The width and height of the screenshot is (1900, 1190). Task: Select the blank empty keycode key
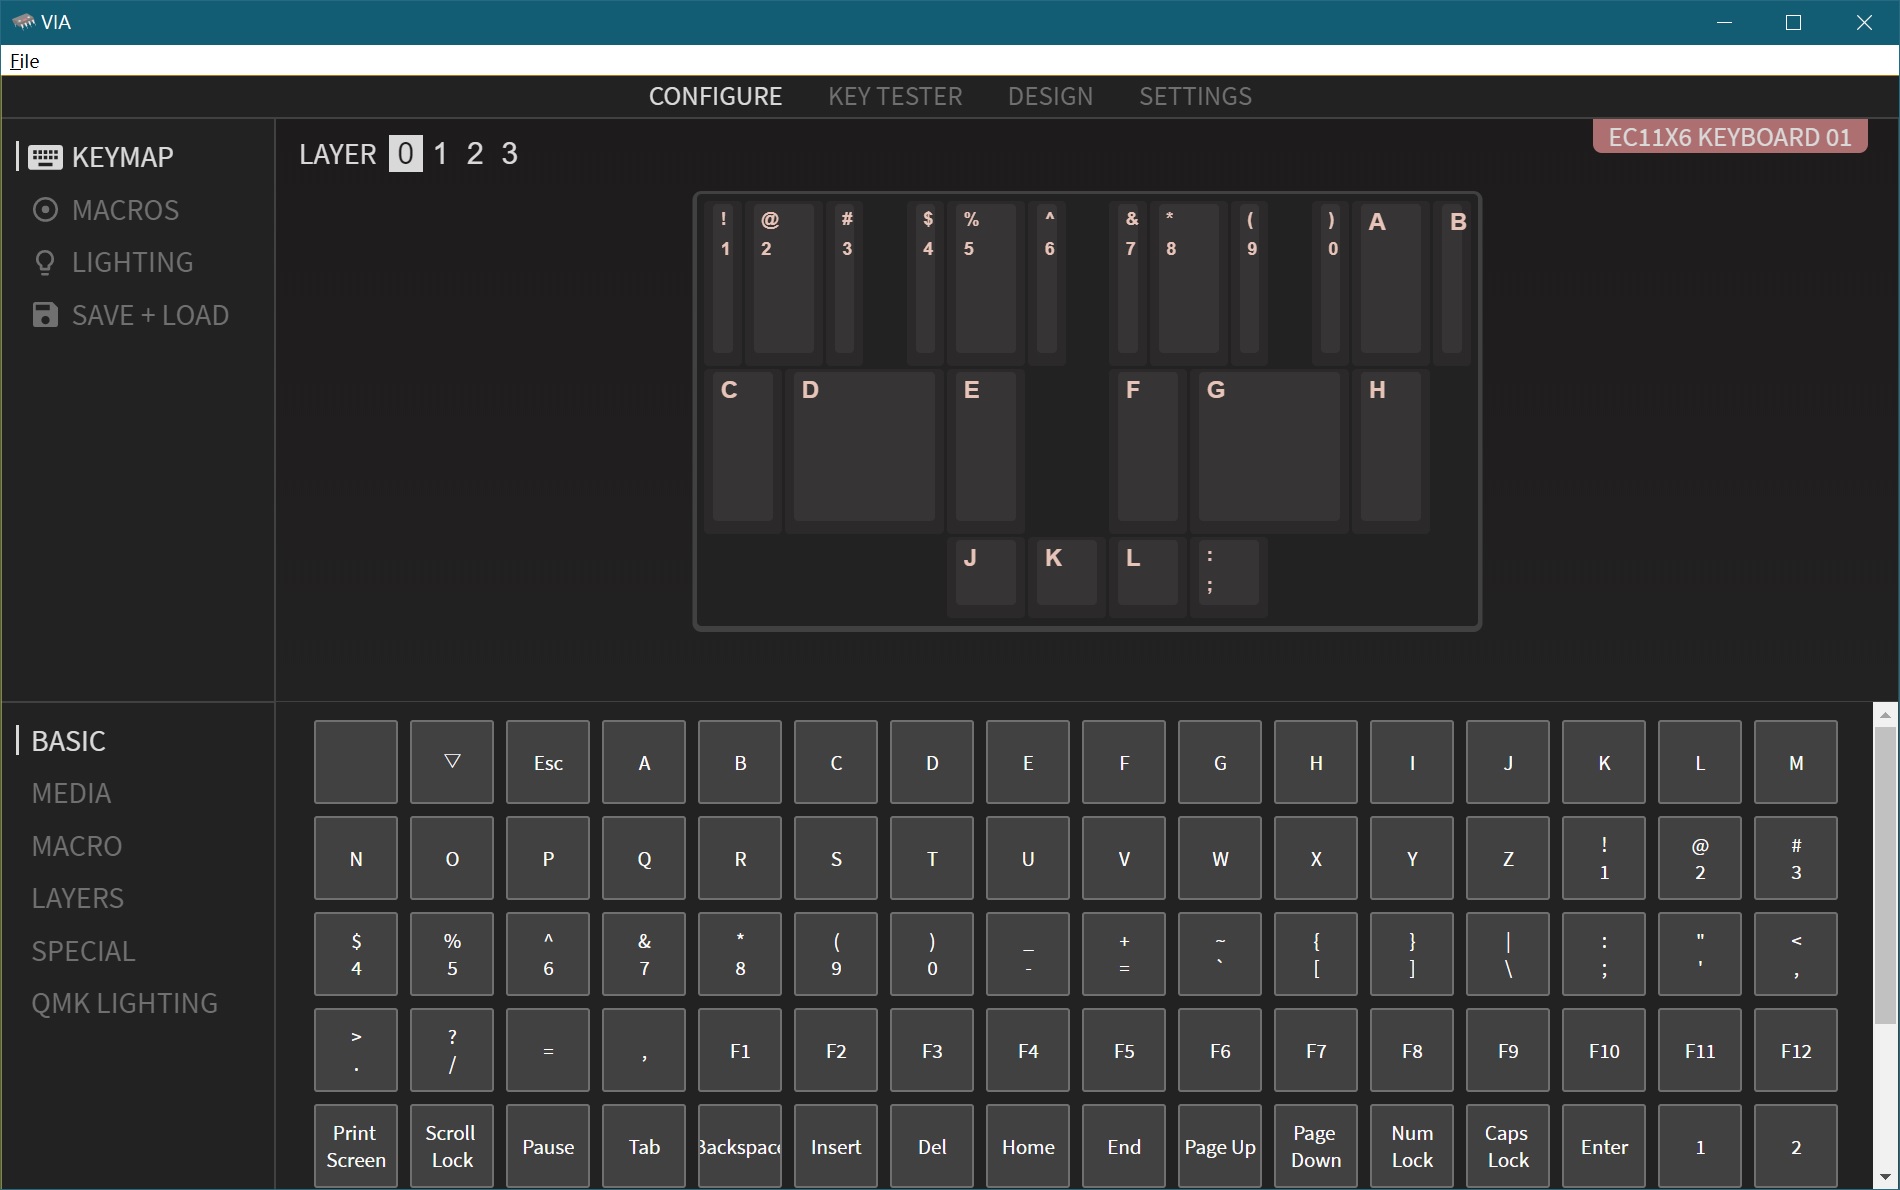(x=356, y=762)
